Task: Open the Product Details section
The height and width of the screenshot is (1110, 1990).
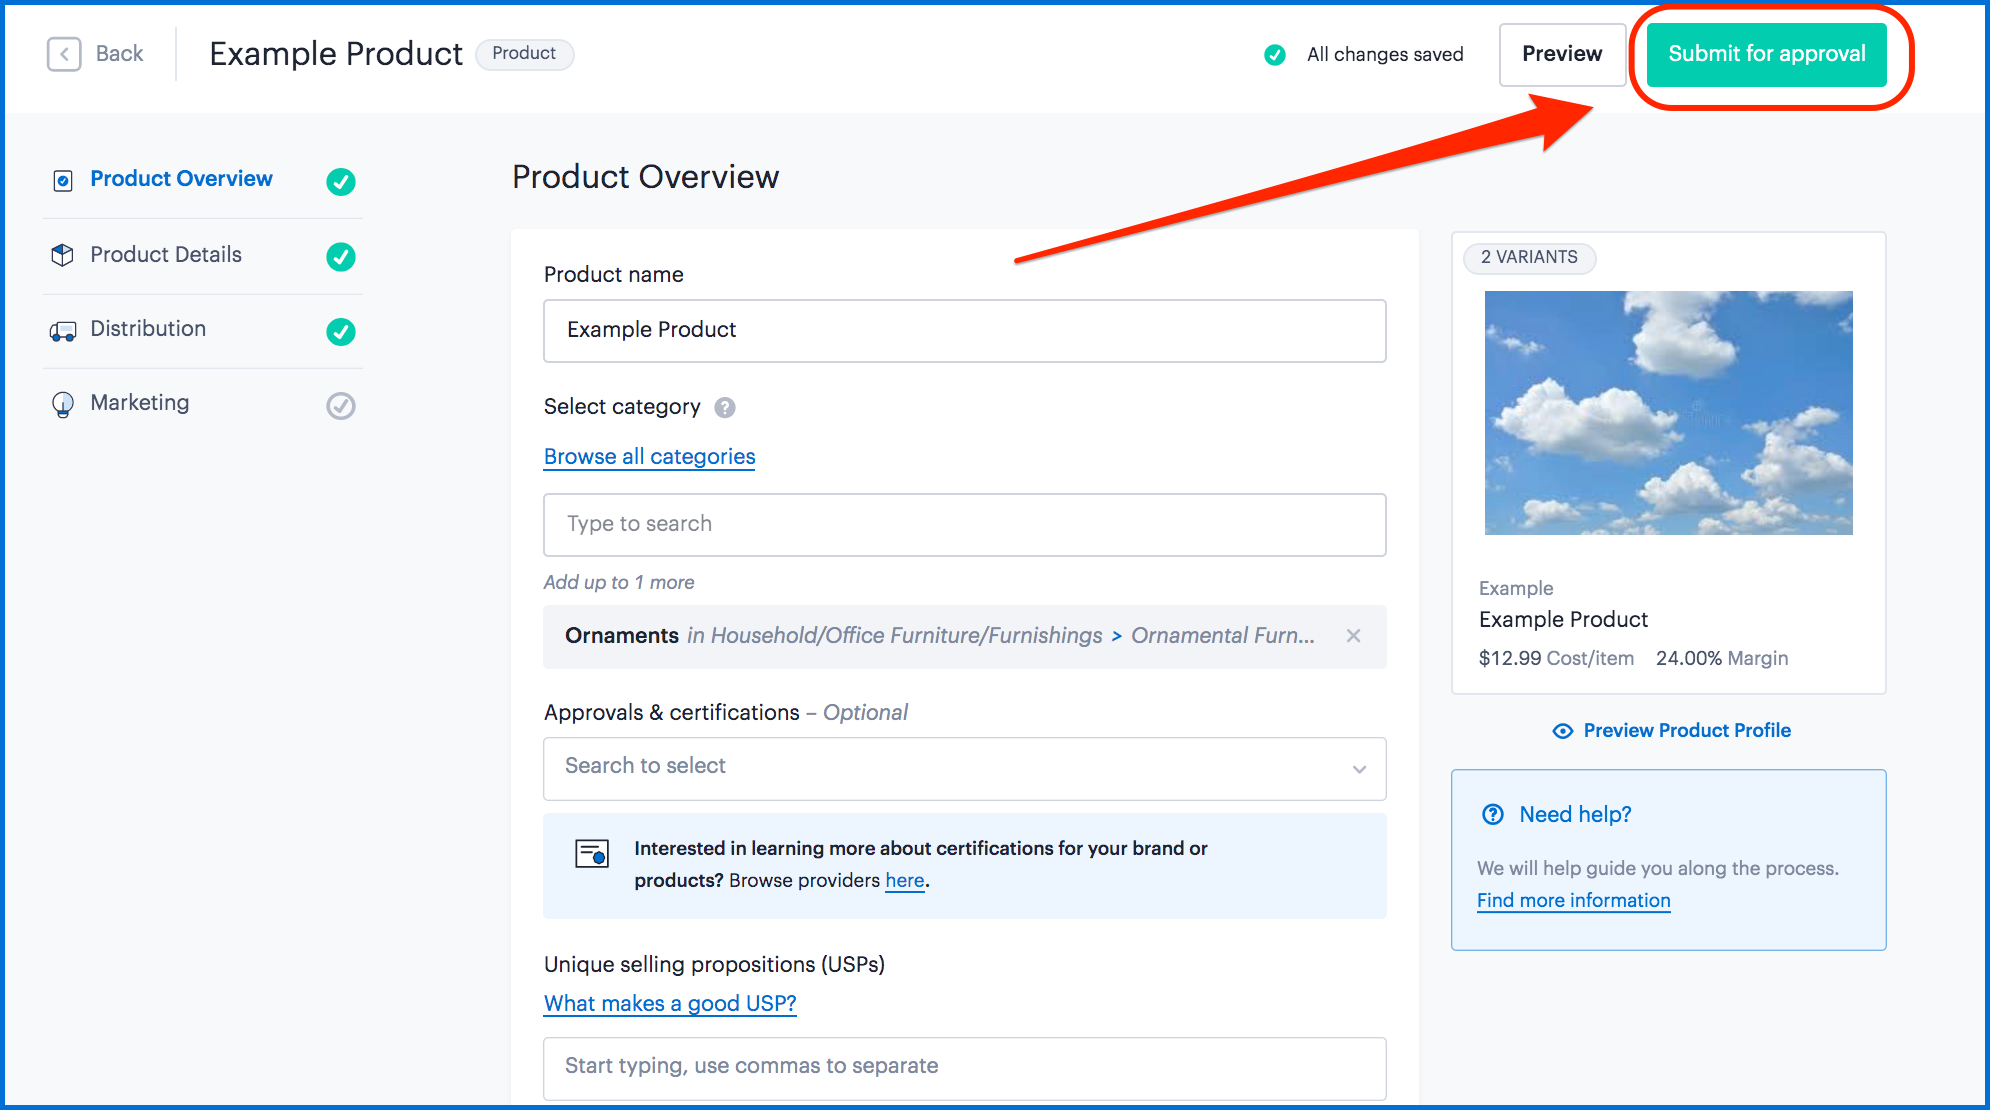Action: tap(166, 255)
